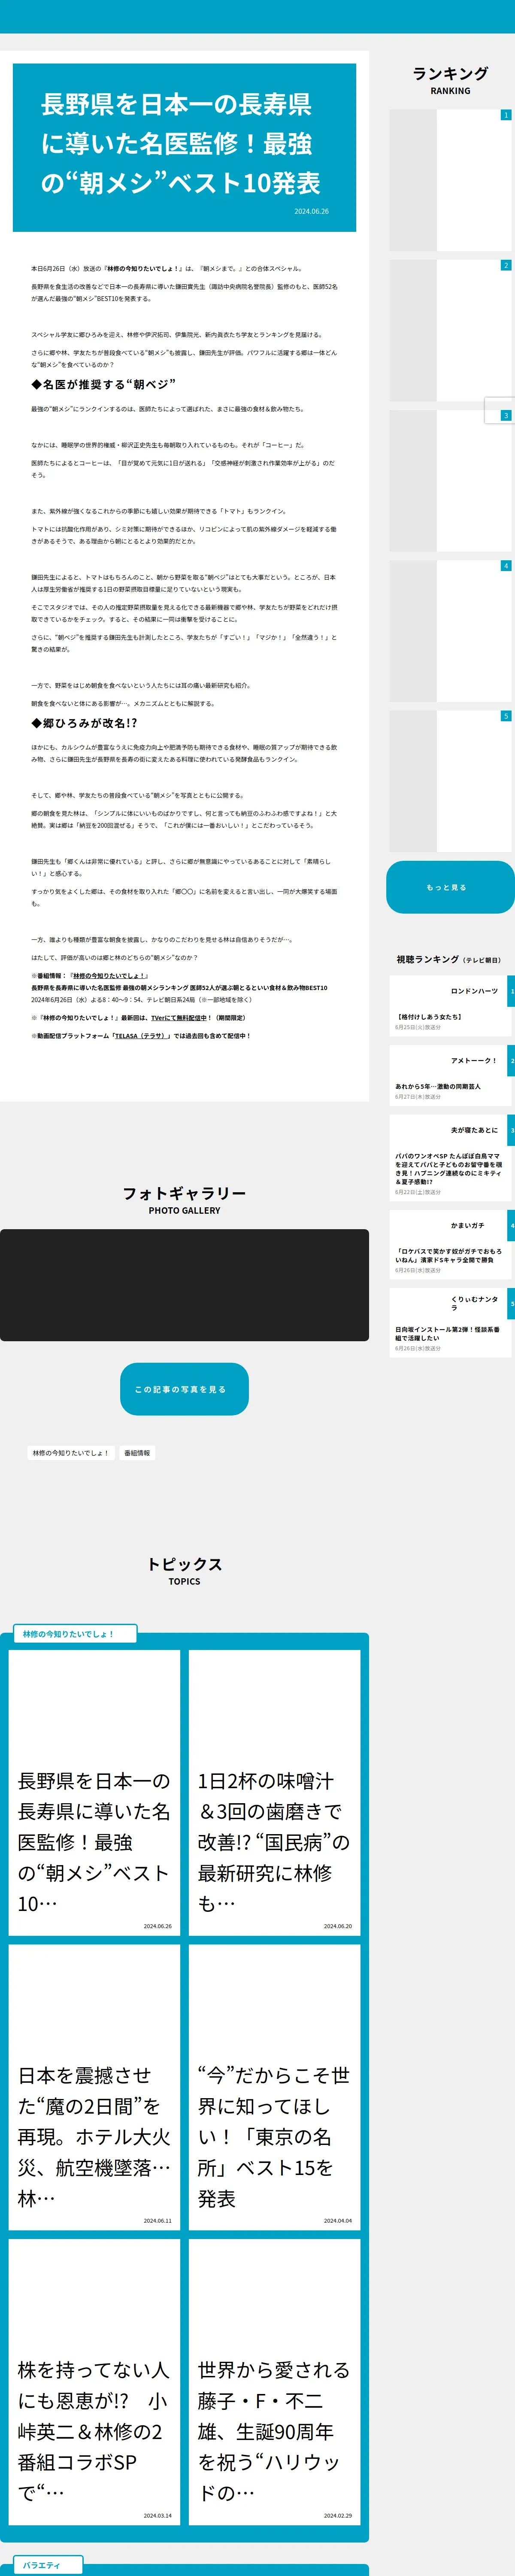Select the 林修の今知りたいでしょ！ tag below the photo gallery
Viewport: 515px width, 2576px height.
pos(71,1453)
